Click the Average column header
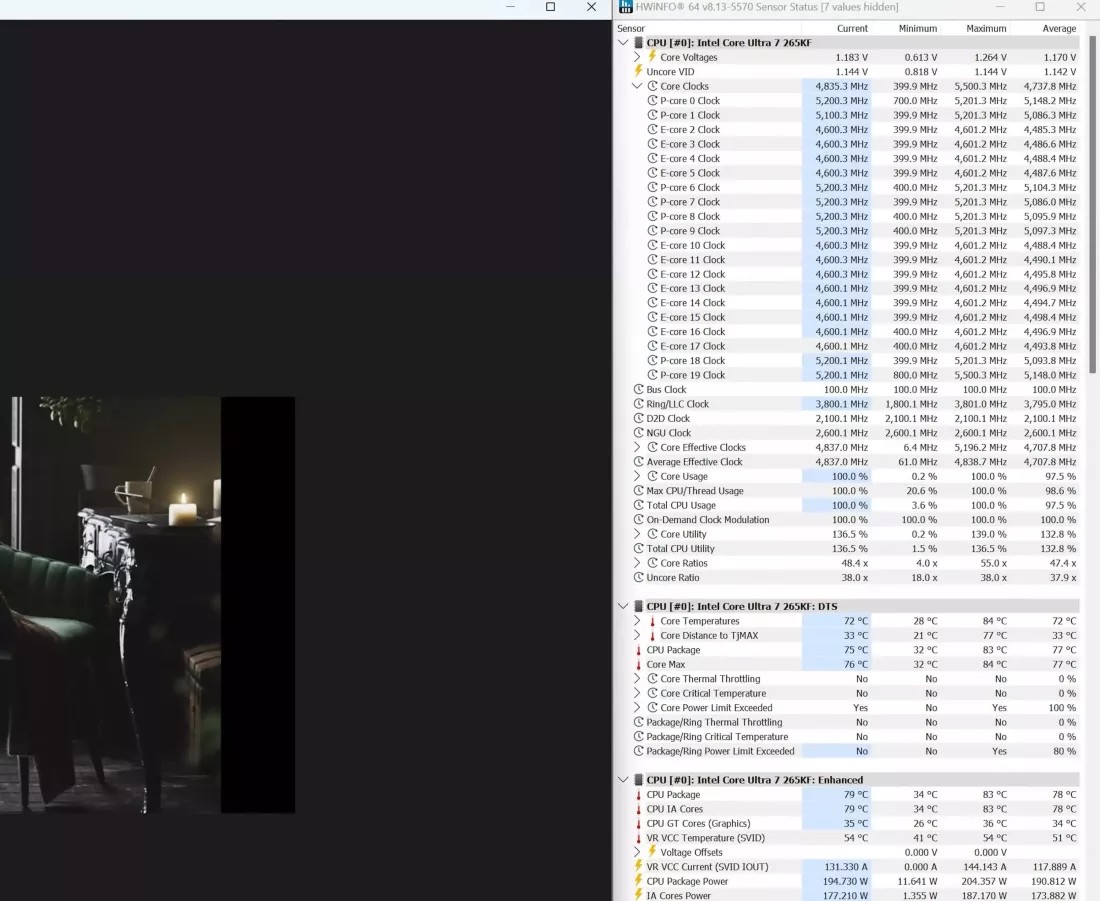The height and width of the screenshot is (901, 1100). tap(1059, 29)
